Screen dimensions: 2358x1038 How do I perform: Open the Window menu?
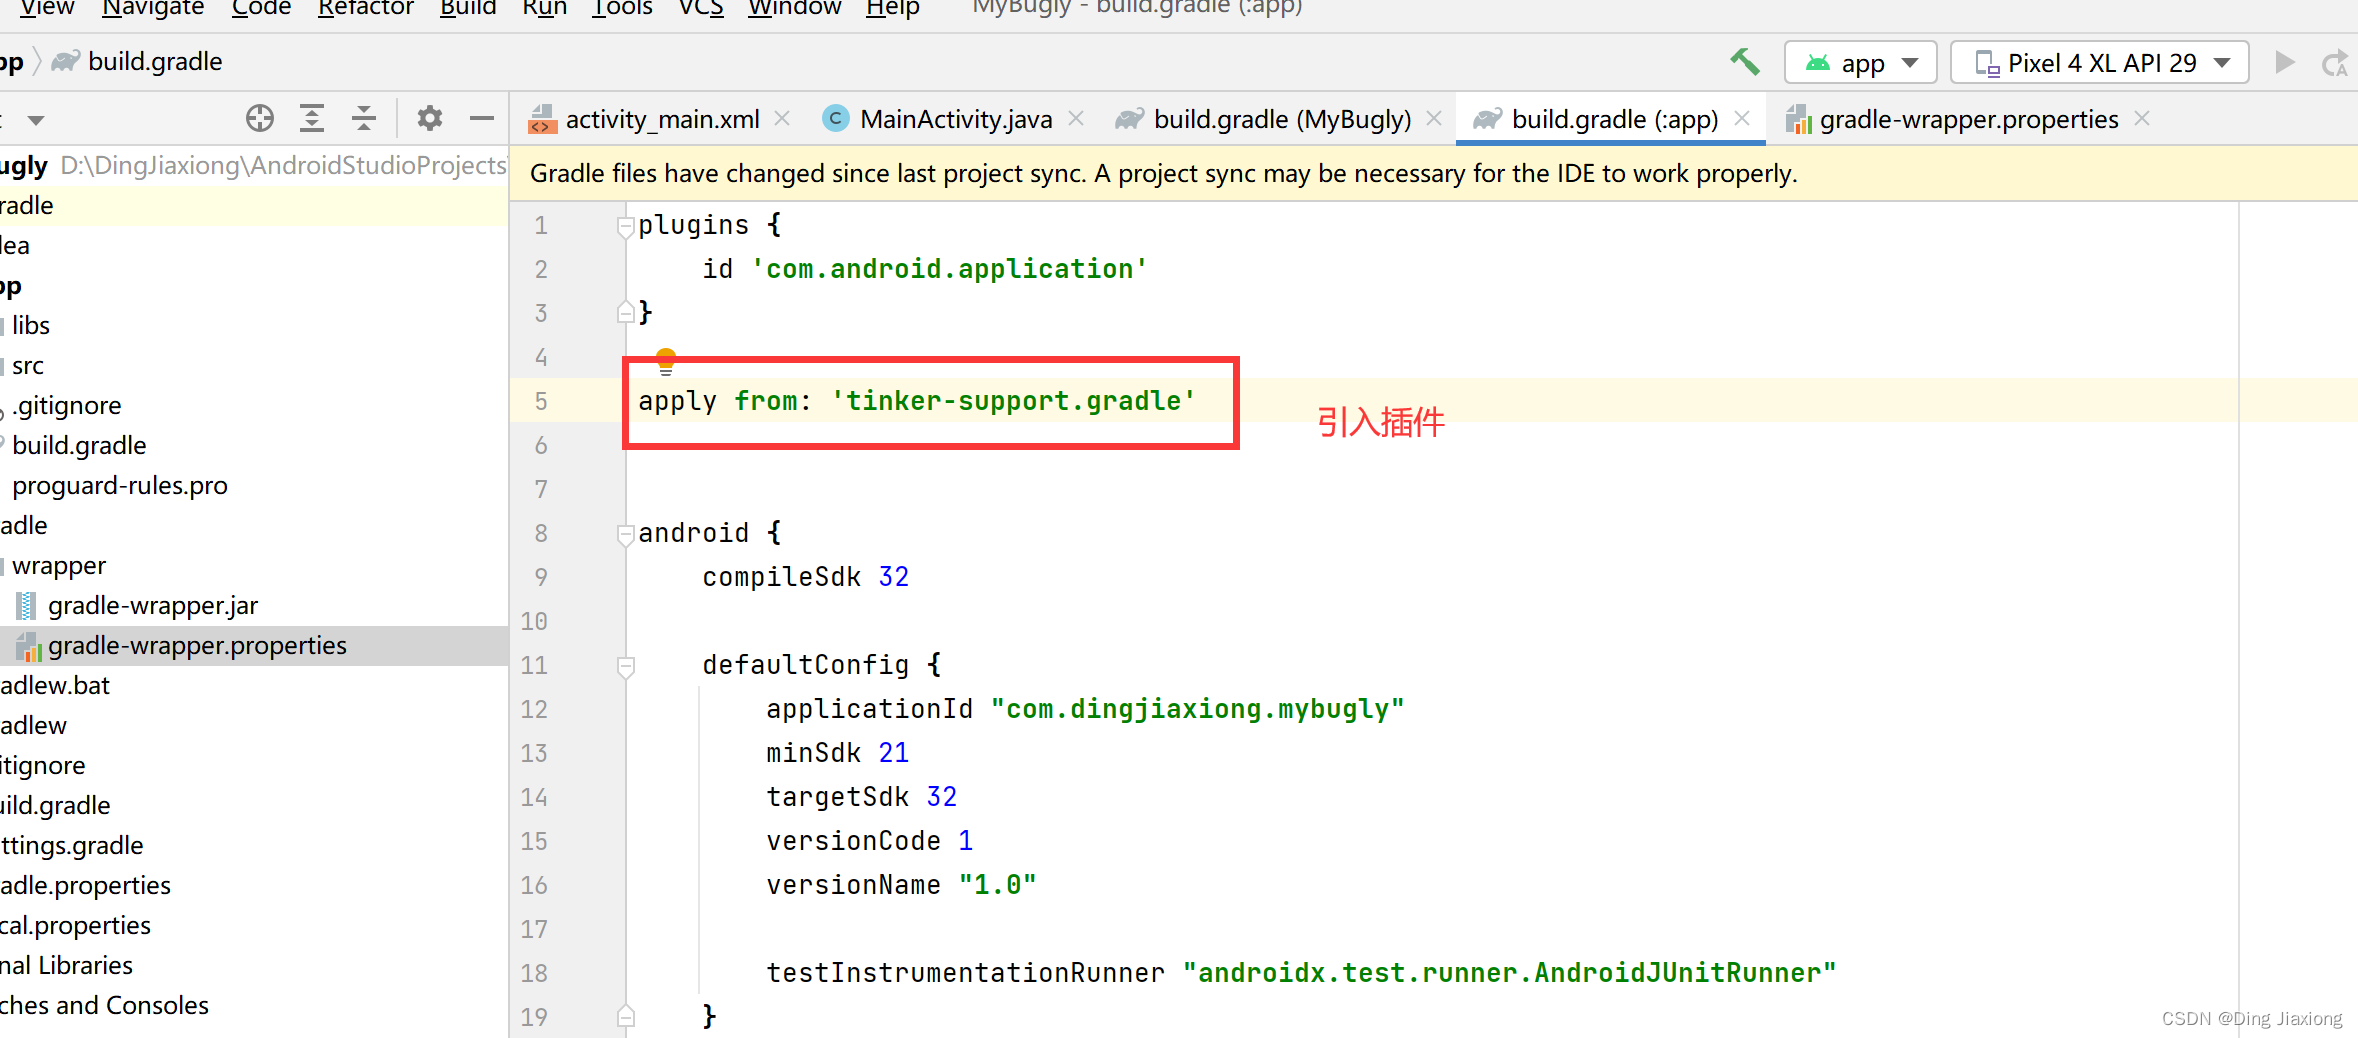(795, 8)
